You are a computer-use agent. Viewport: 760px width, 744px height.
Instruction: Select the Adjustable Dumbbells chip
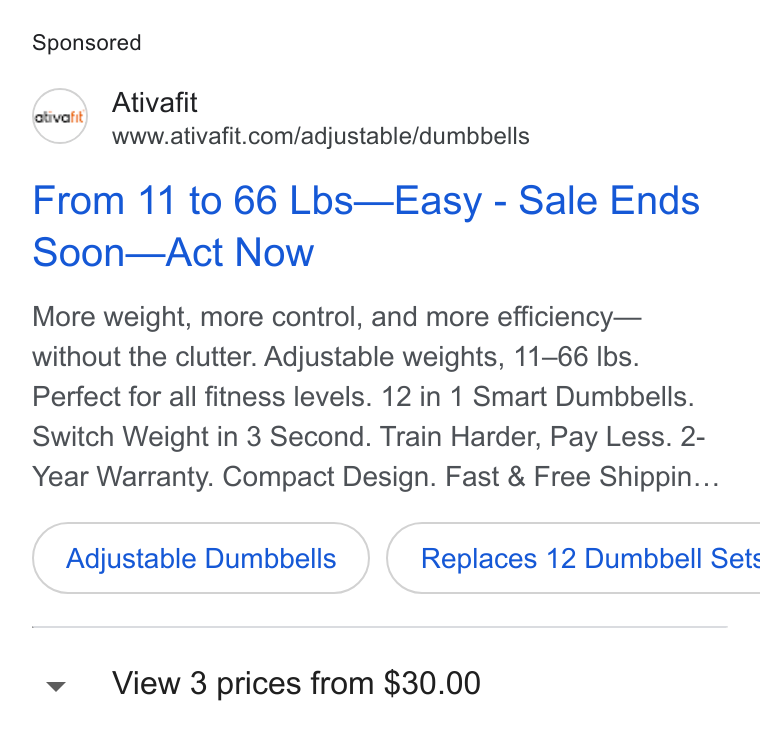coord(201,558)
